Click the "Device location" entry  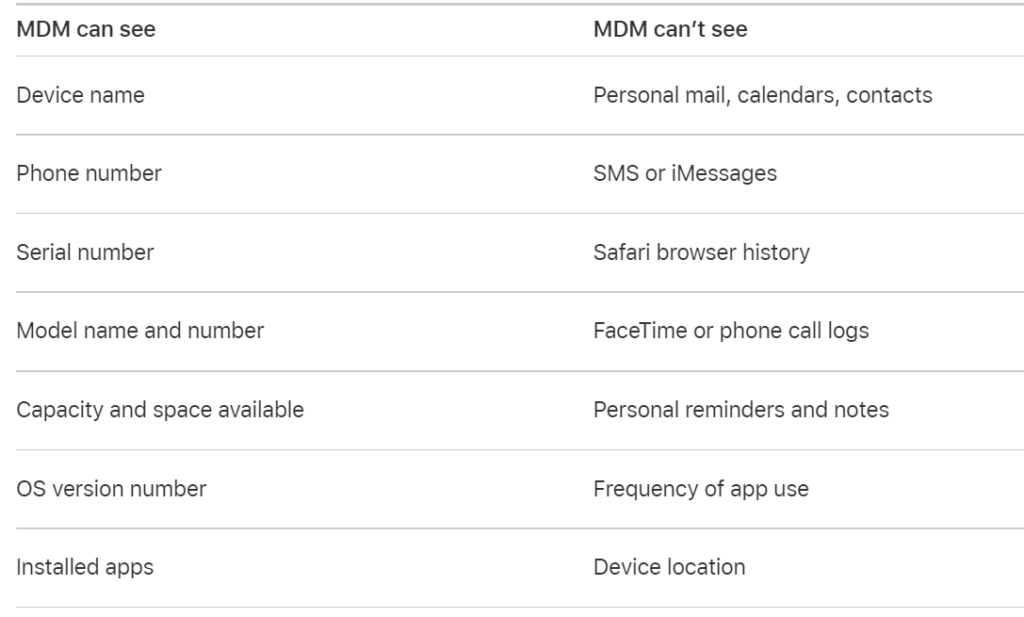click(669, 567)
